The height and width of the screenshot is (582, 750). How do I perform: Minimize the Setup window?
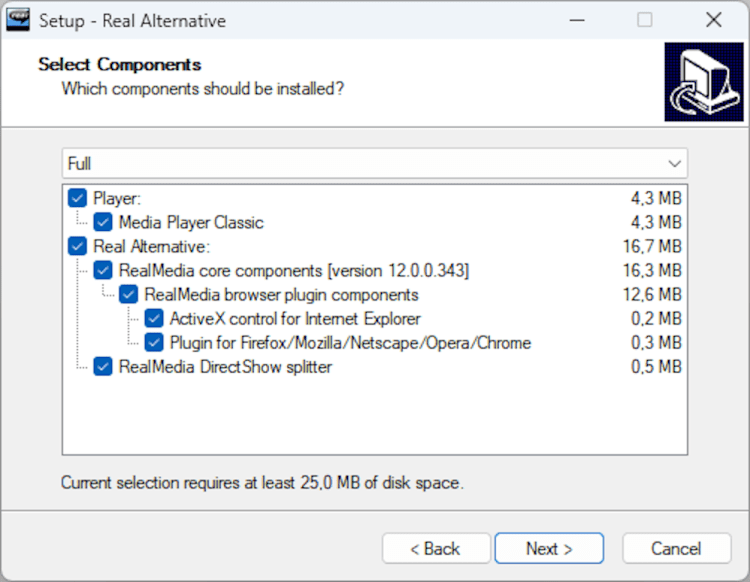point(577,20)
